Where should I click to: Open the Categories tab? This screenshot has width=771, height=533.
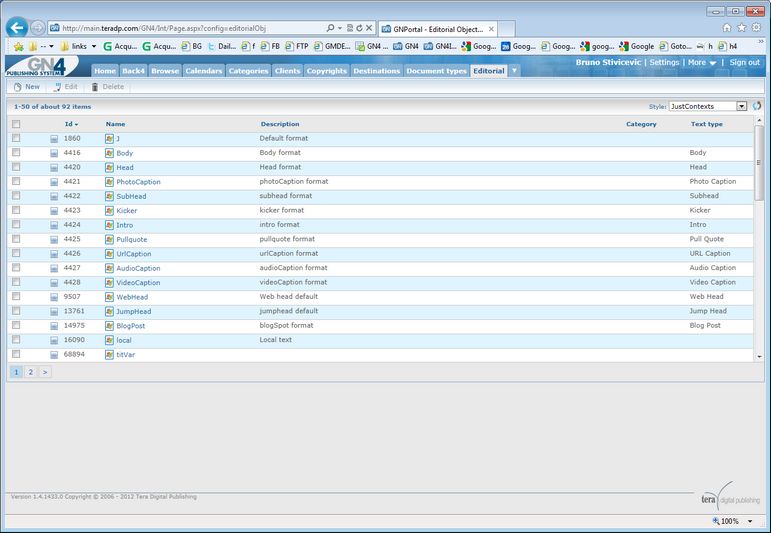(x=248, y=71)
